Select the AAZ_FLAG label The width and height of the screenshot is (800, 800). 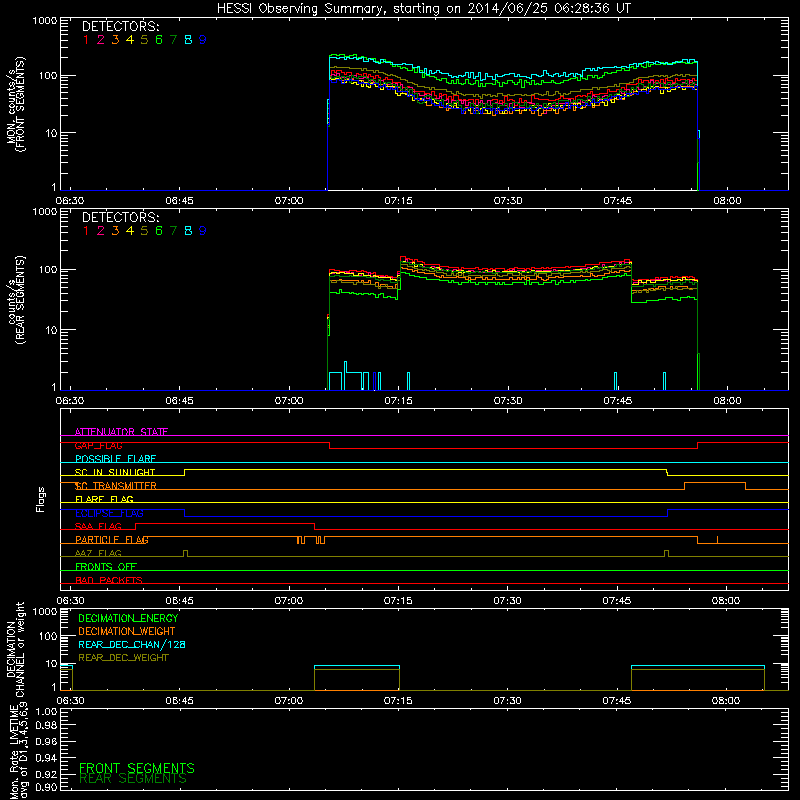[x=98, y=553]
